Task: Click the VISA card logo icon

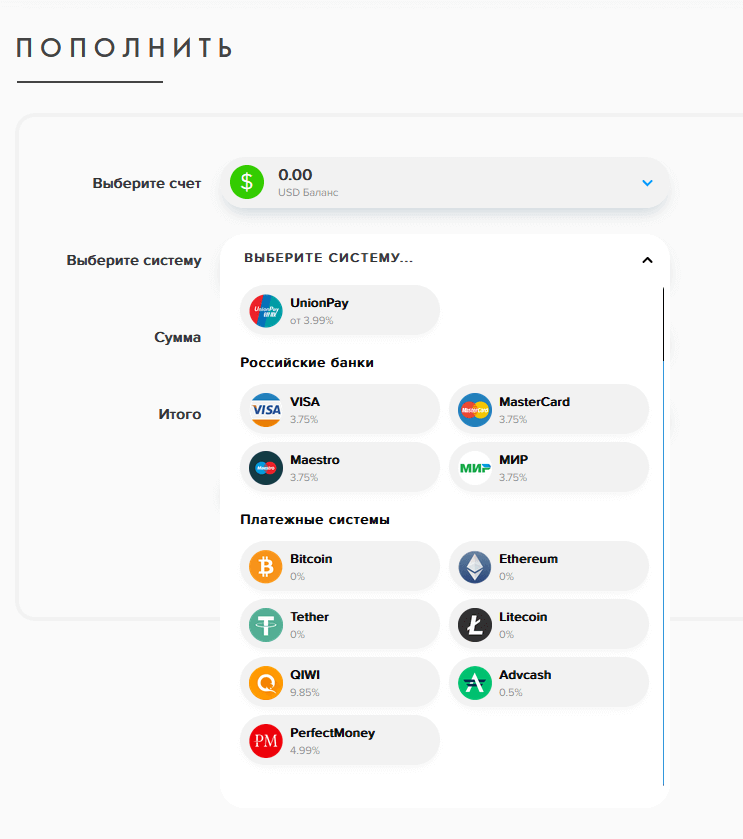Action: coord(266,409)
